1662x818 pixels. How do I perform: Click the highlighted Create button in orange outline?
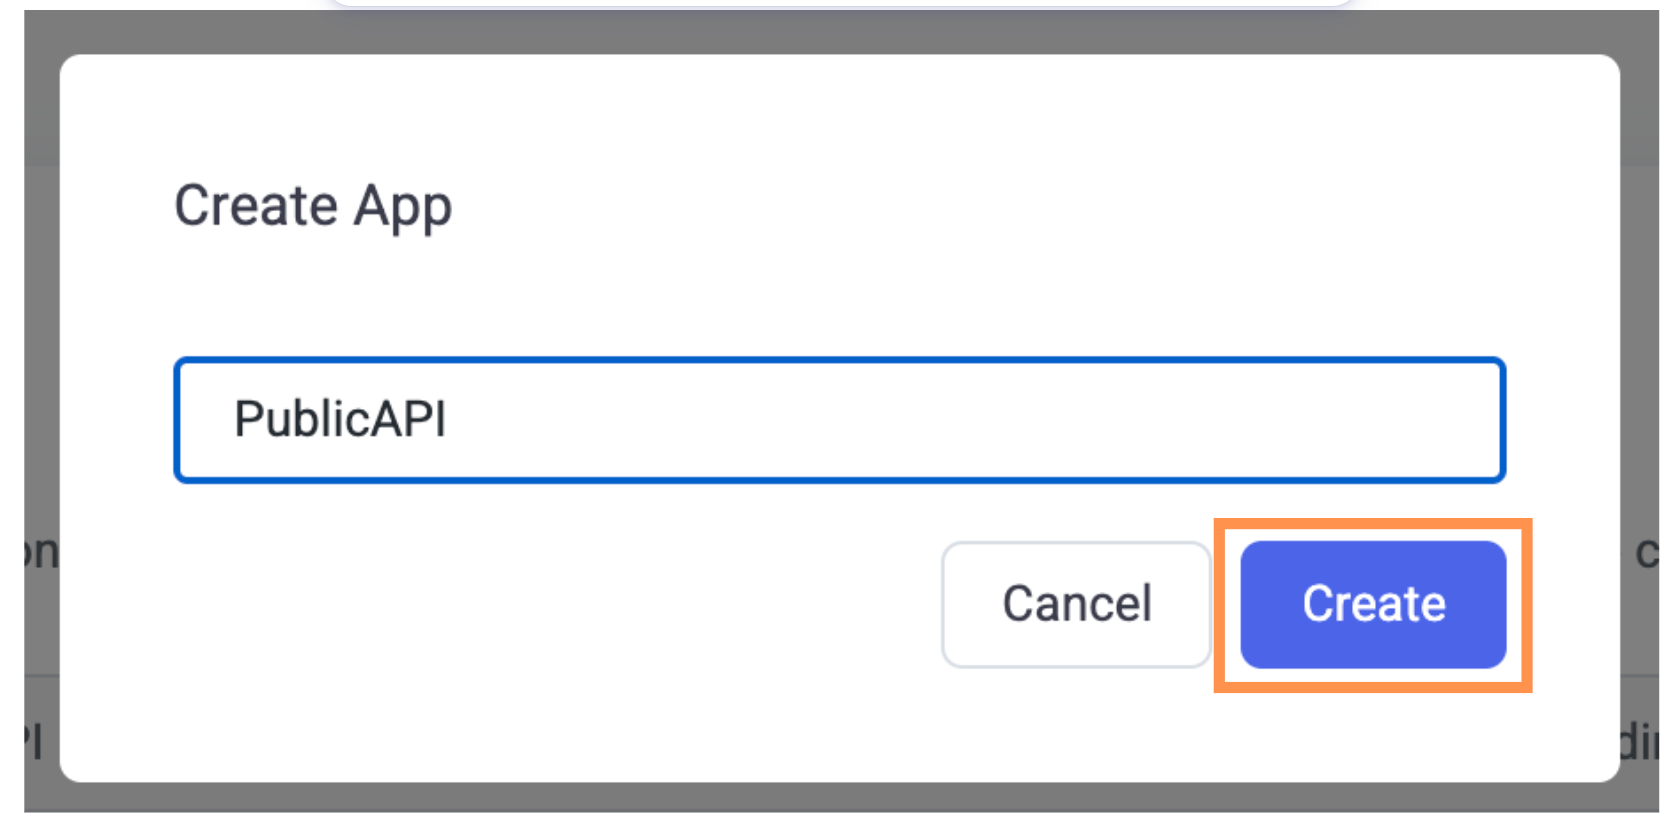1373,604
